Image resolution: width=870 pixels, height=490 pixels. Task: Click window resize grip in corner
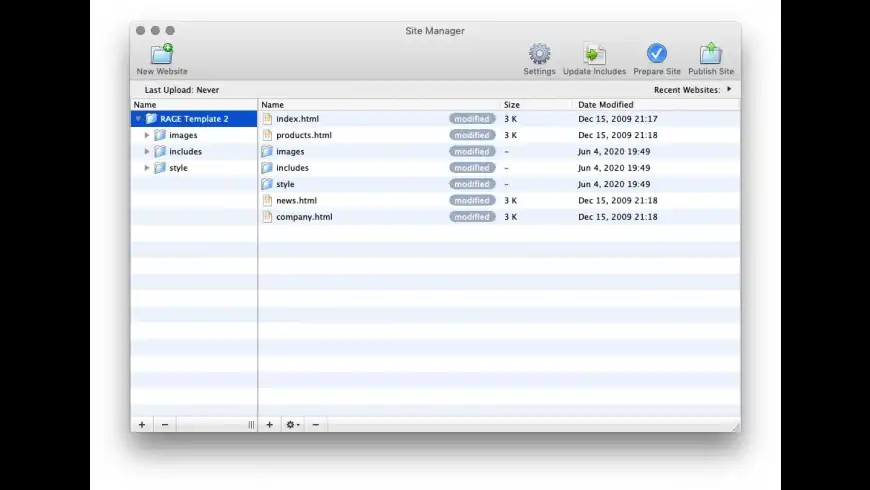click(x=736, y=427)
